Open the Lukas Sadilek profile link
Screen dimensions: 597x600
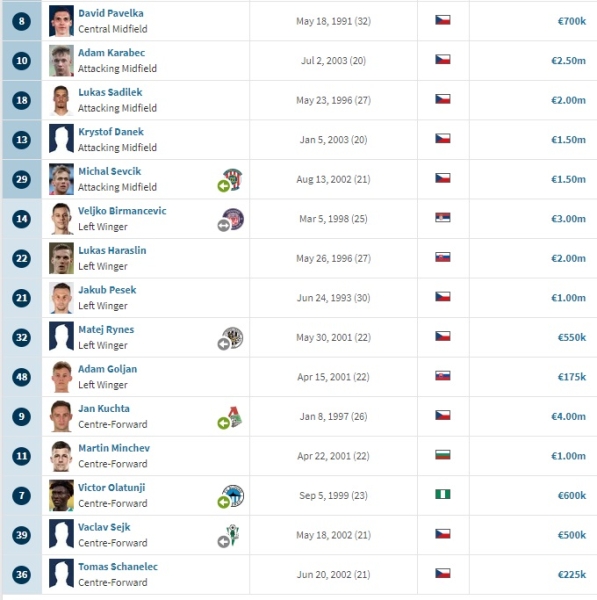tap(110, 92)
